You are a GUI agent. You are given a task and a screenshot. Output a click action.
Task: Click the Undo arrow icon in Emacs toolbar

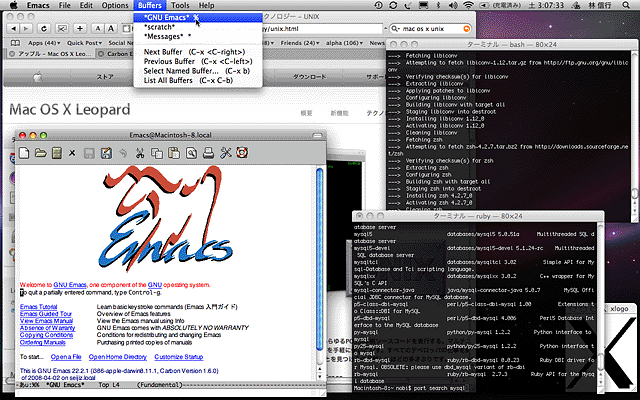(x=123, y=153)
